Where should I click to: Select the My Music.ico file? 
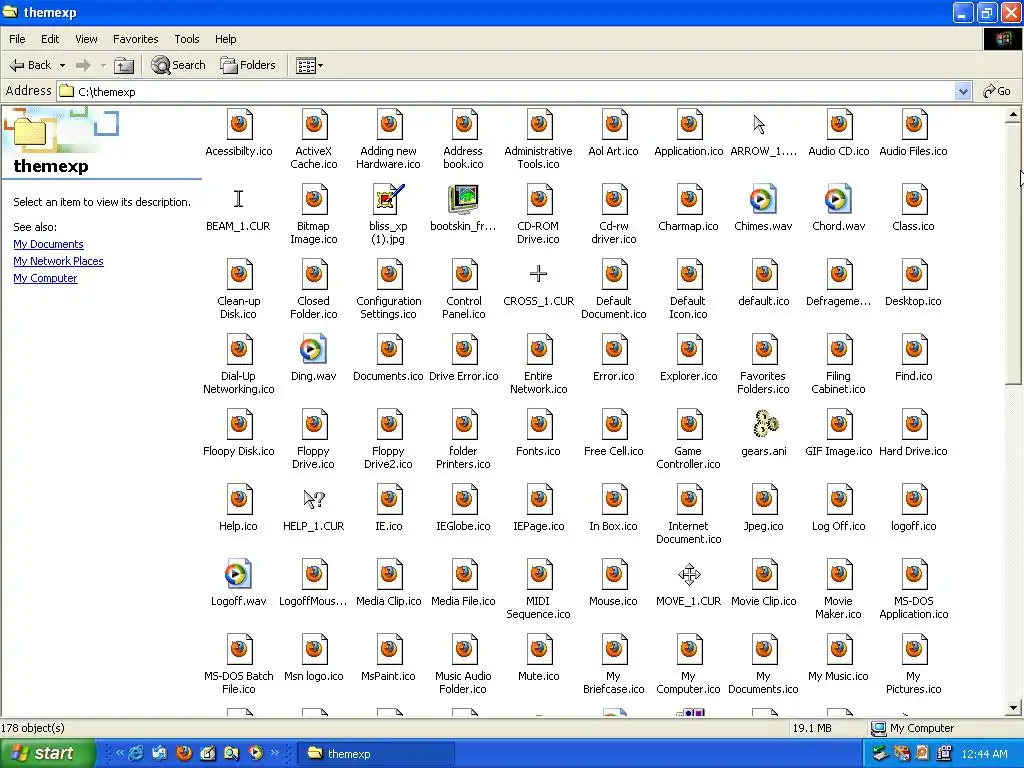[x=839, y=650]
